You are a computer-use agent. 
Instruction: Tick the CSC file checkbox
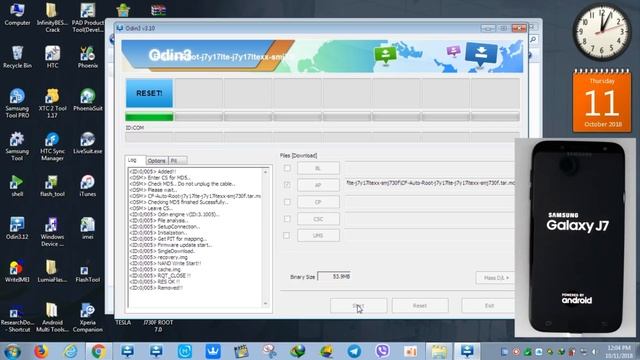287,219
